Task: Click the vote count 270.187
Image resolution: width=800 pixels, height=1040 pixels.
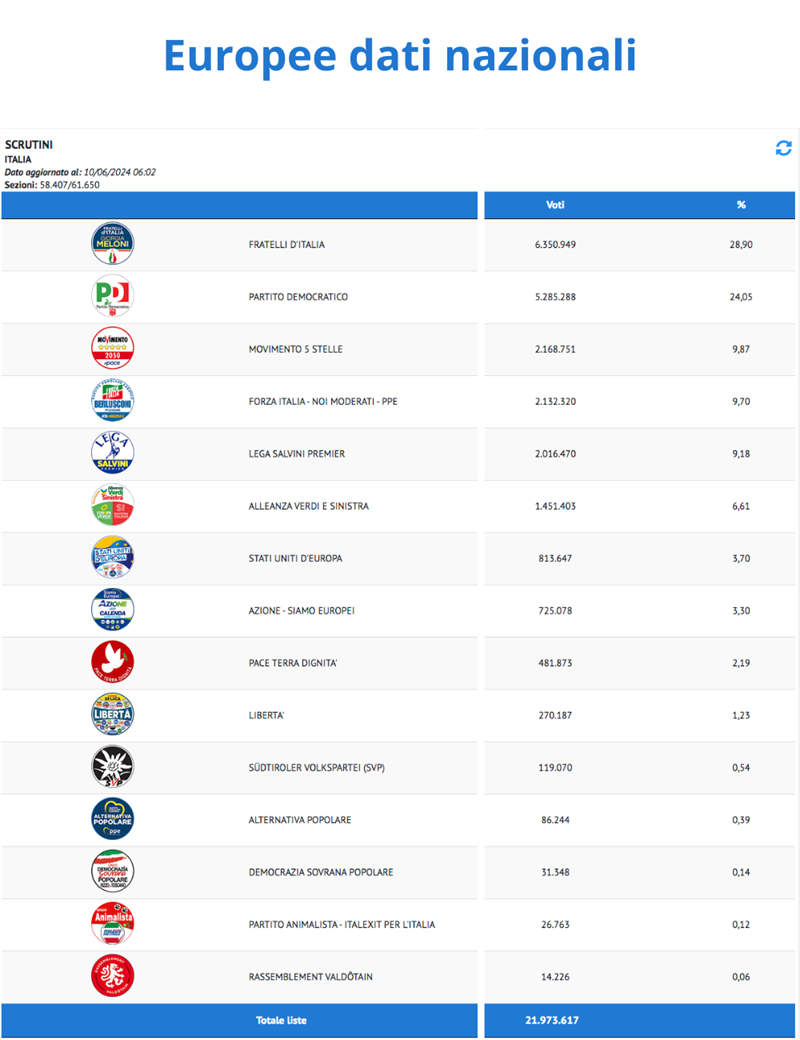Action: [555, 716]
